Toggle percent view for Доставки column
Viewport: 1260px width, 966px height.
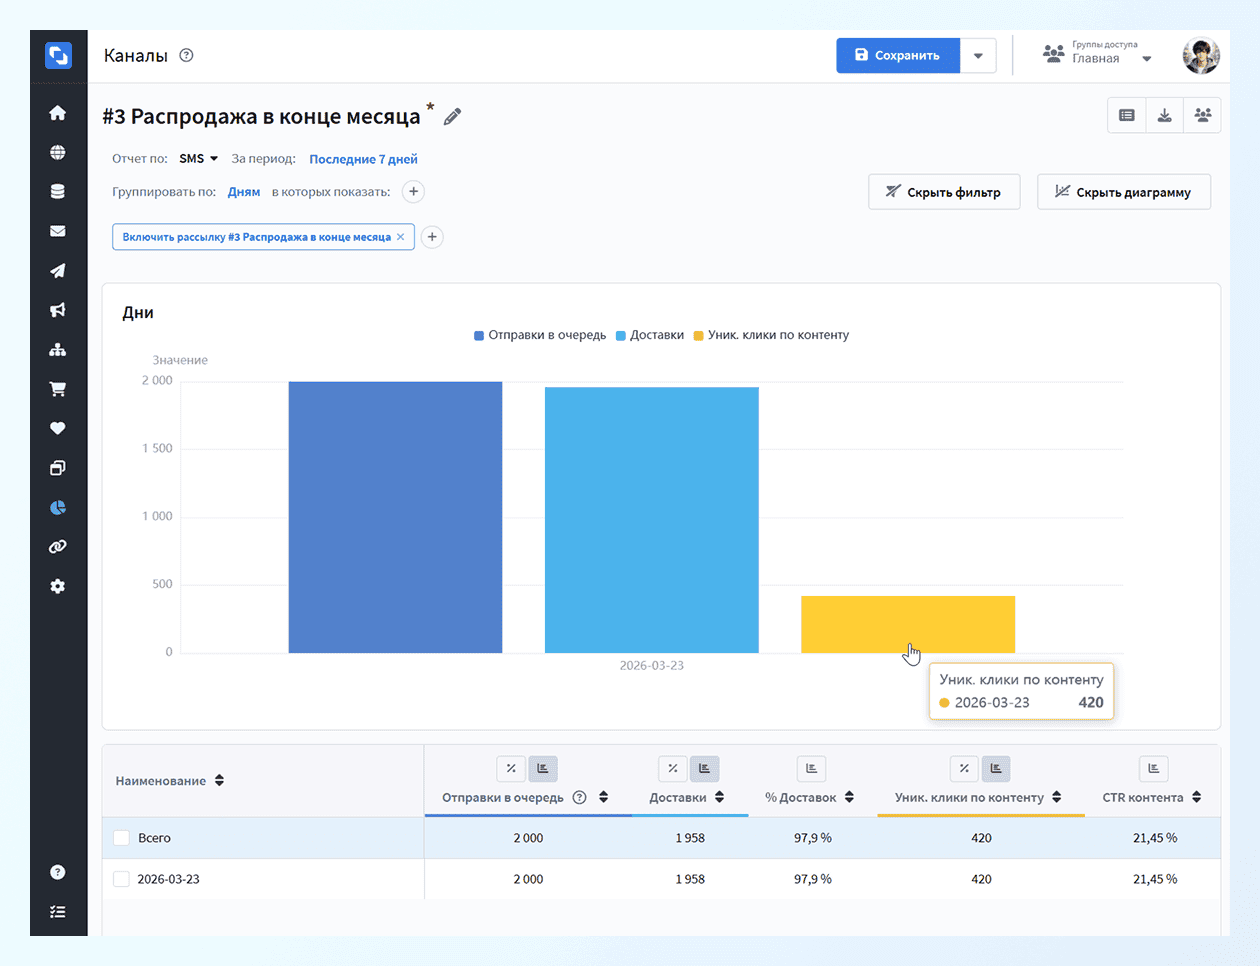[x=672, y=769]
